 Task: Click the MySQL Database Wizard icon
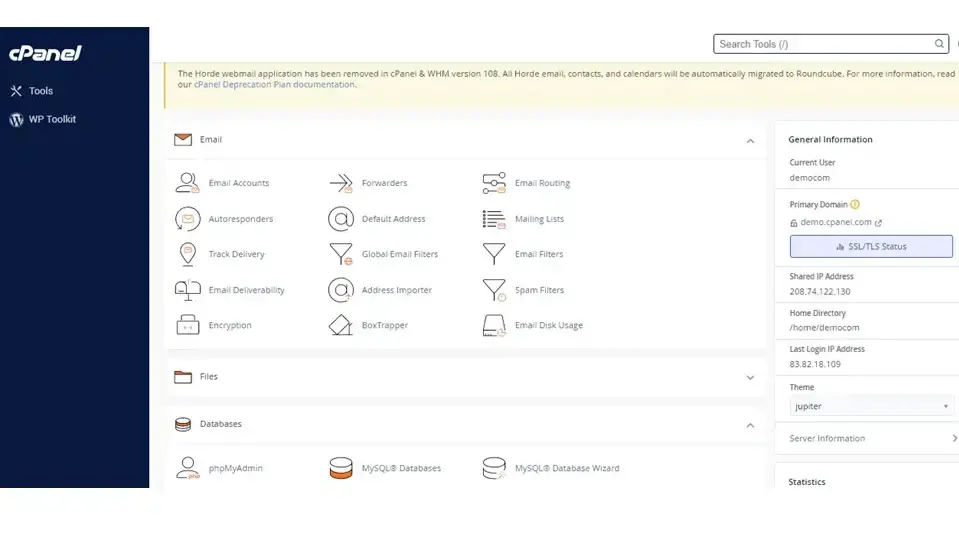(494, 468)
